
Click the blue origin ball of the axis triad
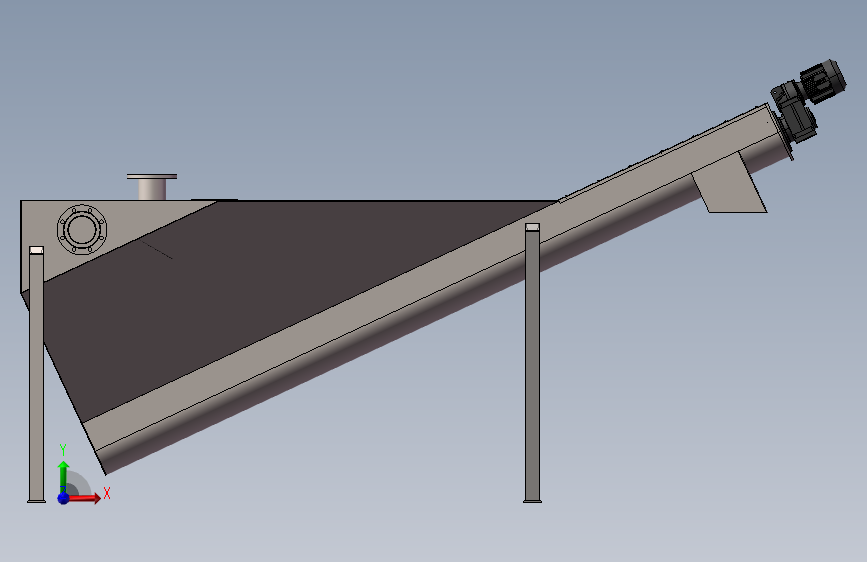point(64,498)
